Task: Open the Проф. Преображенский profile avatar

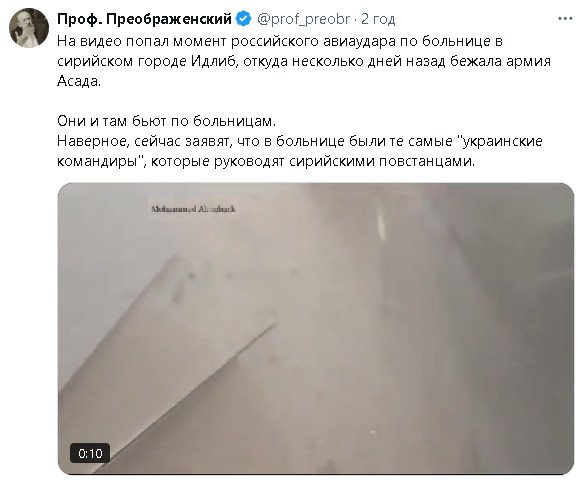Action: [29, 28]
